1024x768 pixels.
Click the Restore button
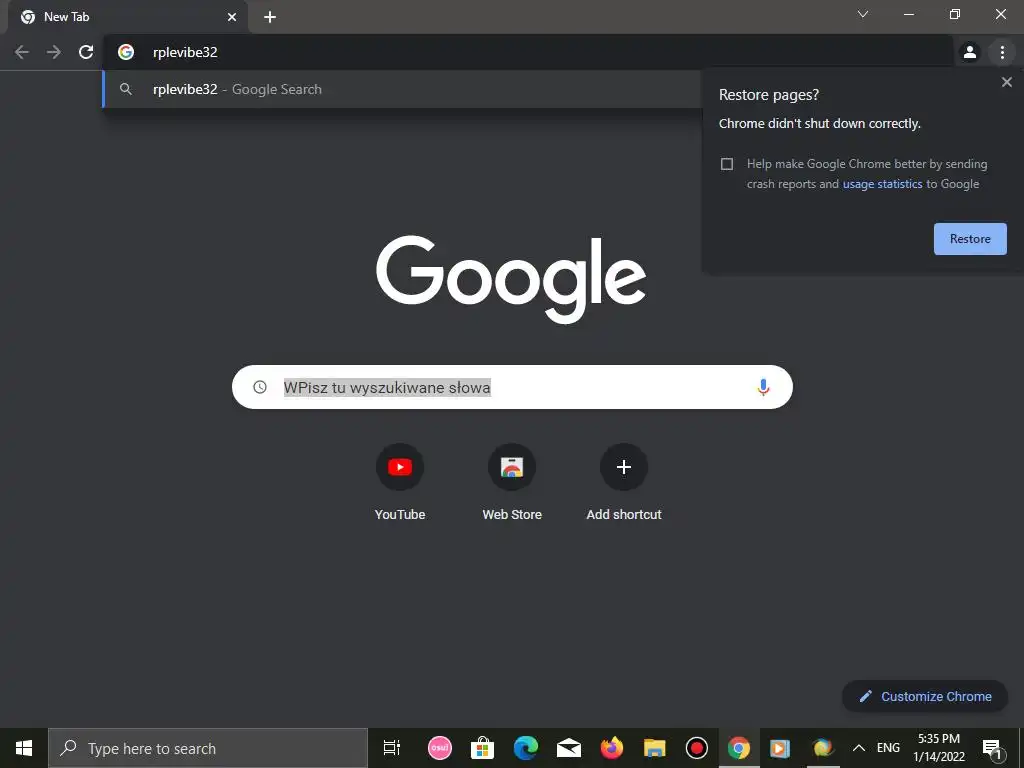[970, 239]
